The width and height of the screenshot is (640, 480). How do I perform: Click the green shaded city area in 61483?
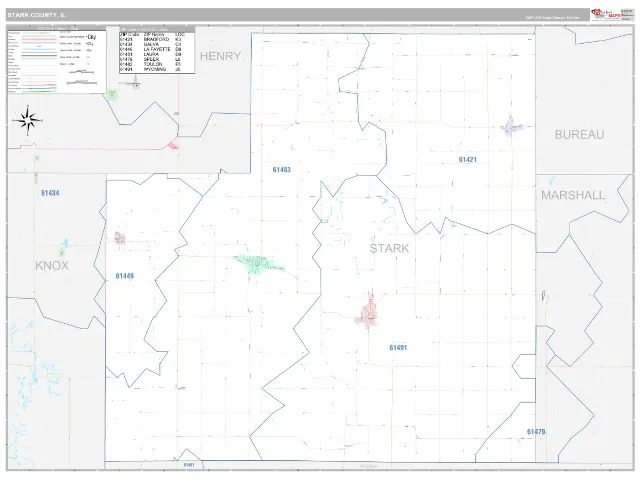[x=256, y=264]
